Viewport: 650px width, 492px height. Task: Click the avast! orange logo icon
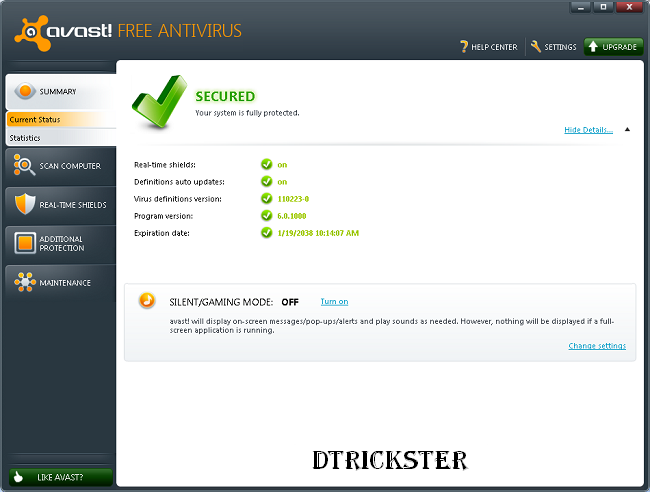[x=32, y=33]
